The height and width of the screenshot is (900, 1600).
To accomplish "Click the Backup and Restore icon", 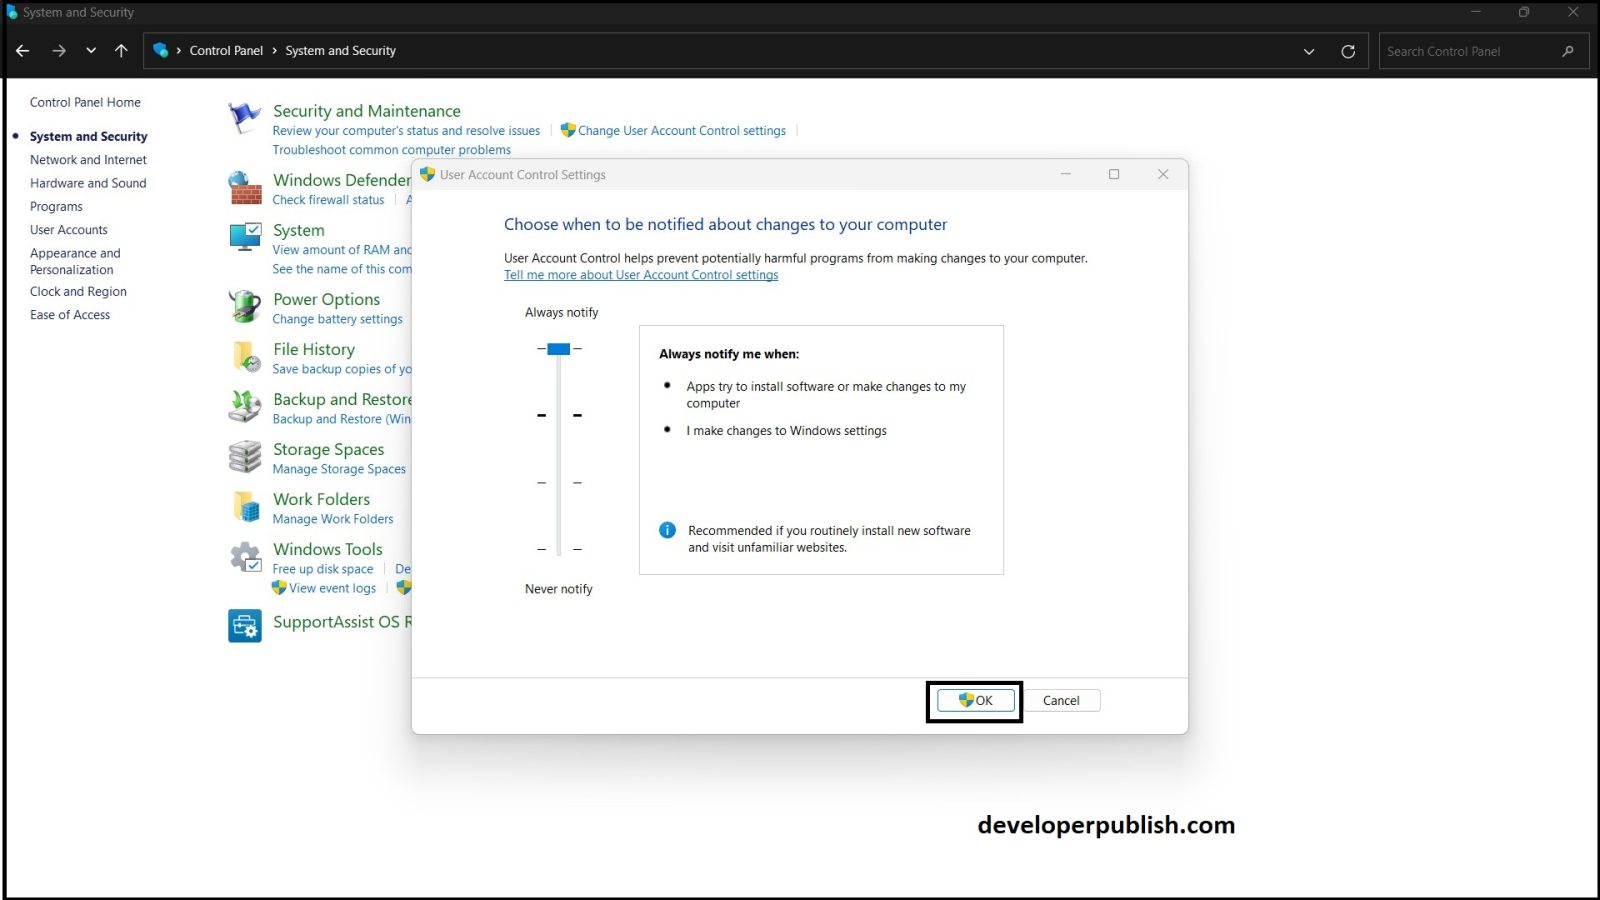I will tap(245, 407).
